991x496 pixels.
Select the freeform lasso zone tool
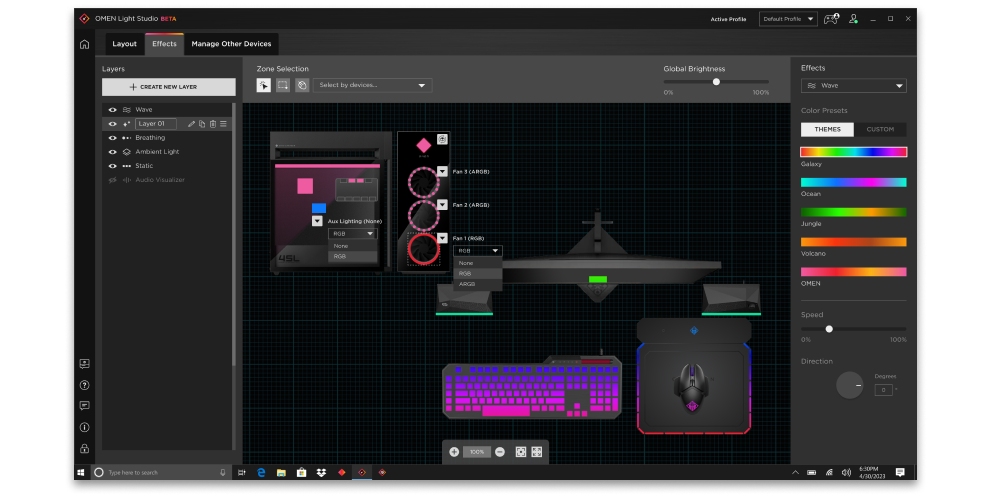302,85
